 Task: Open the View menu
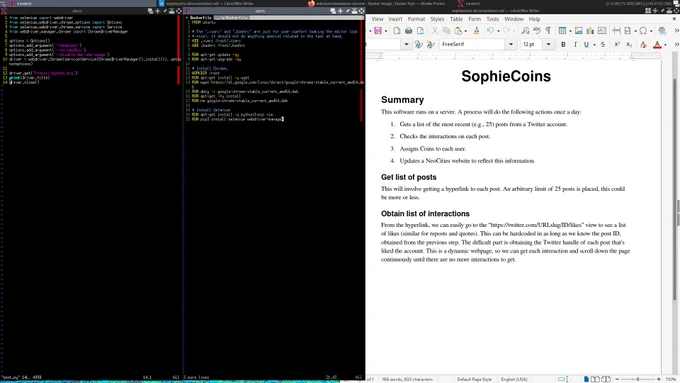(377, 19)
